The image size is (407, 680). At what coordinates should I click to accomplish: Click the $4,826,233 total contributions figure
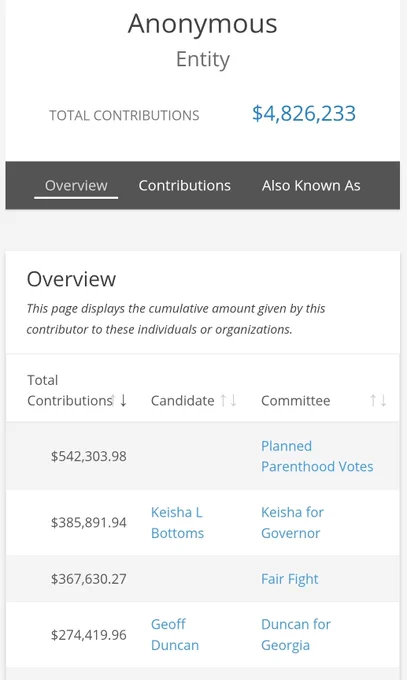[x=304, y=114]
